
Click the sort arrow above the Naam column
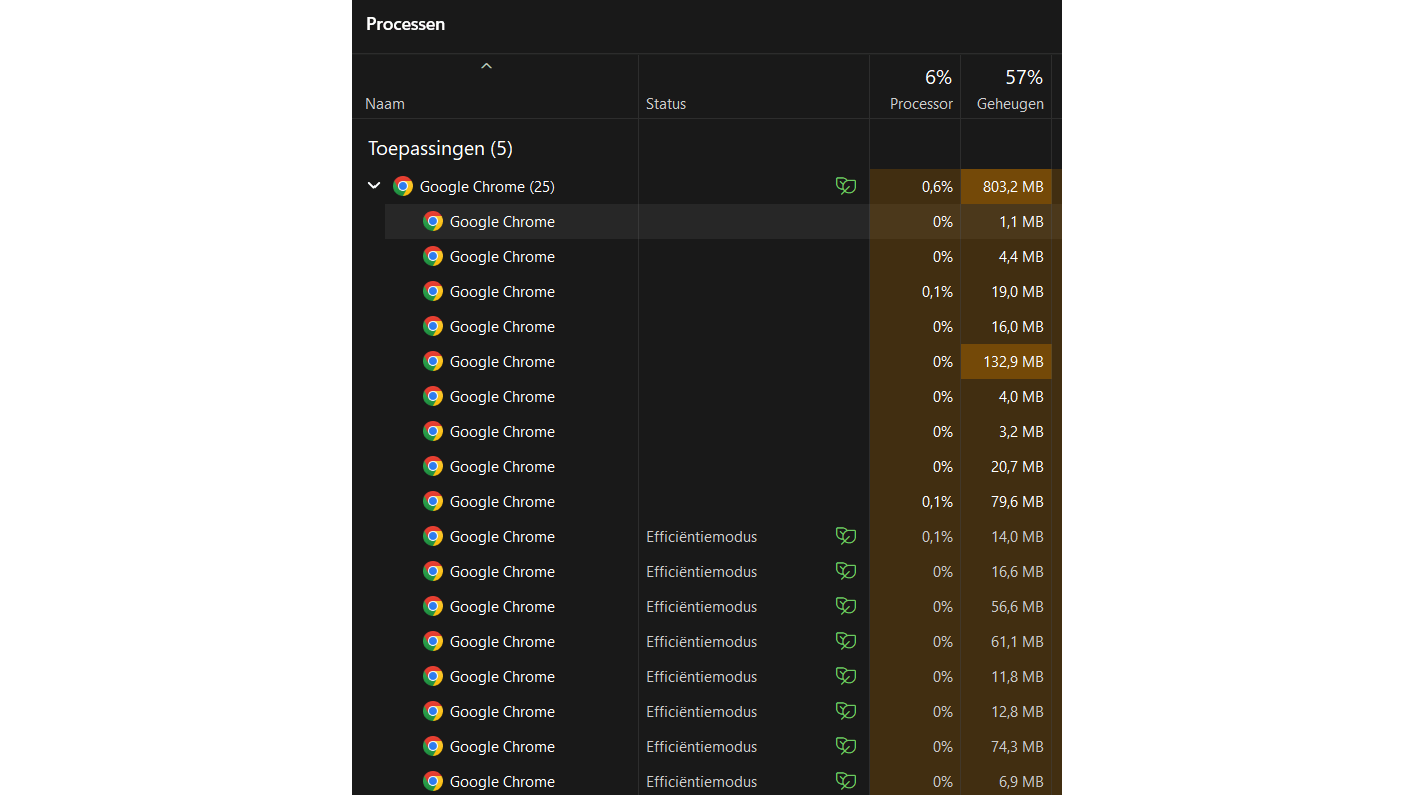click(x=487, y=67)
